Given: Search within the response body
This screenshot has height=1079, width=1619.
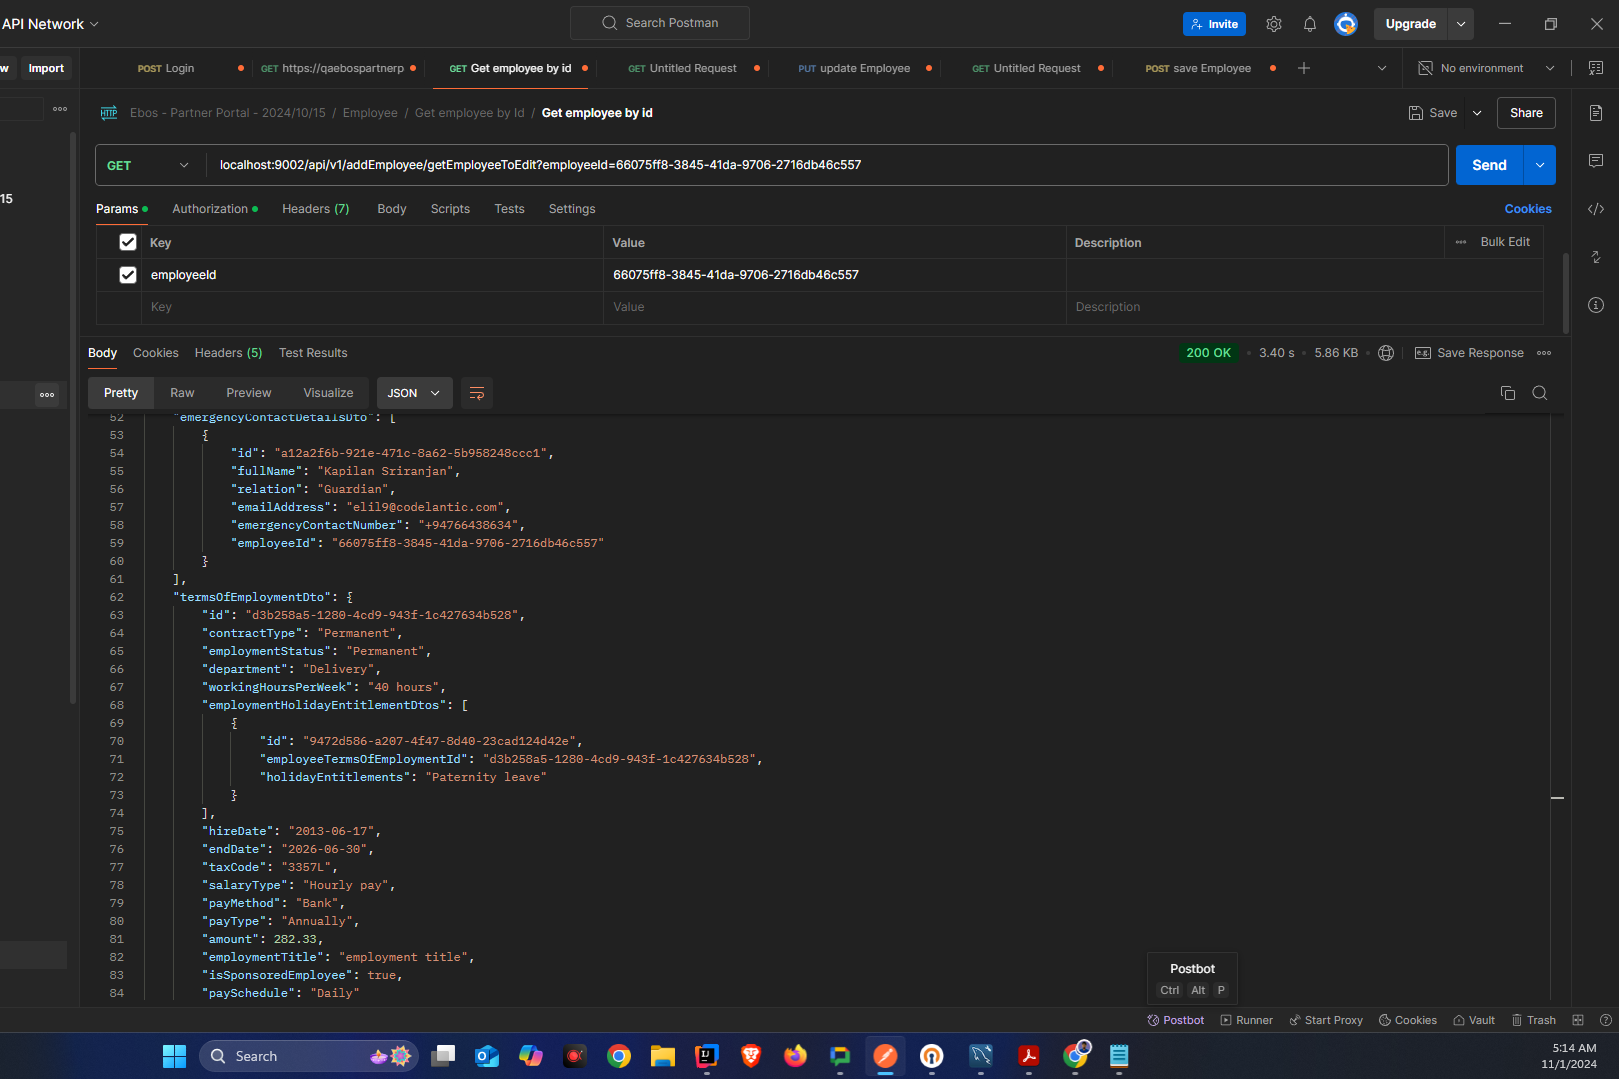Looking at the screenshot, I should click(x=1540, y=393).
